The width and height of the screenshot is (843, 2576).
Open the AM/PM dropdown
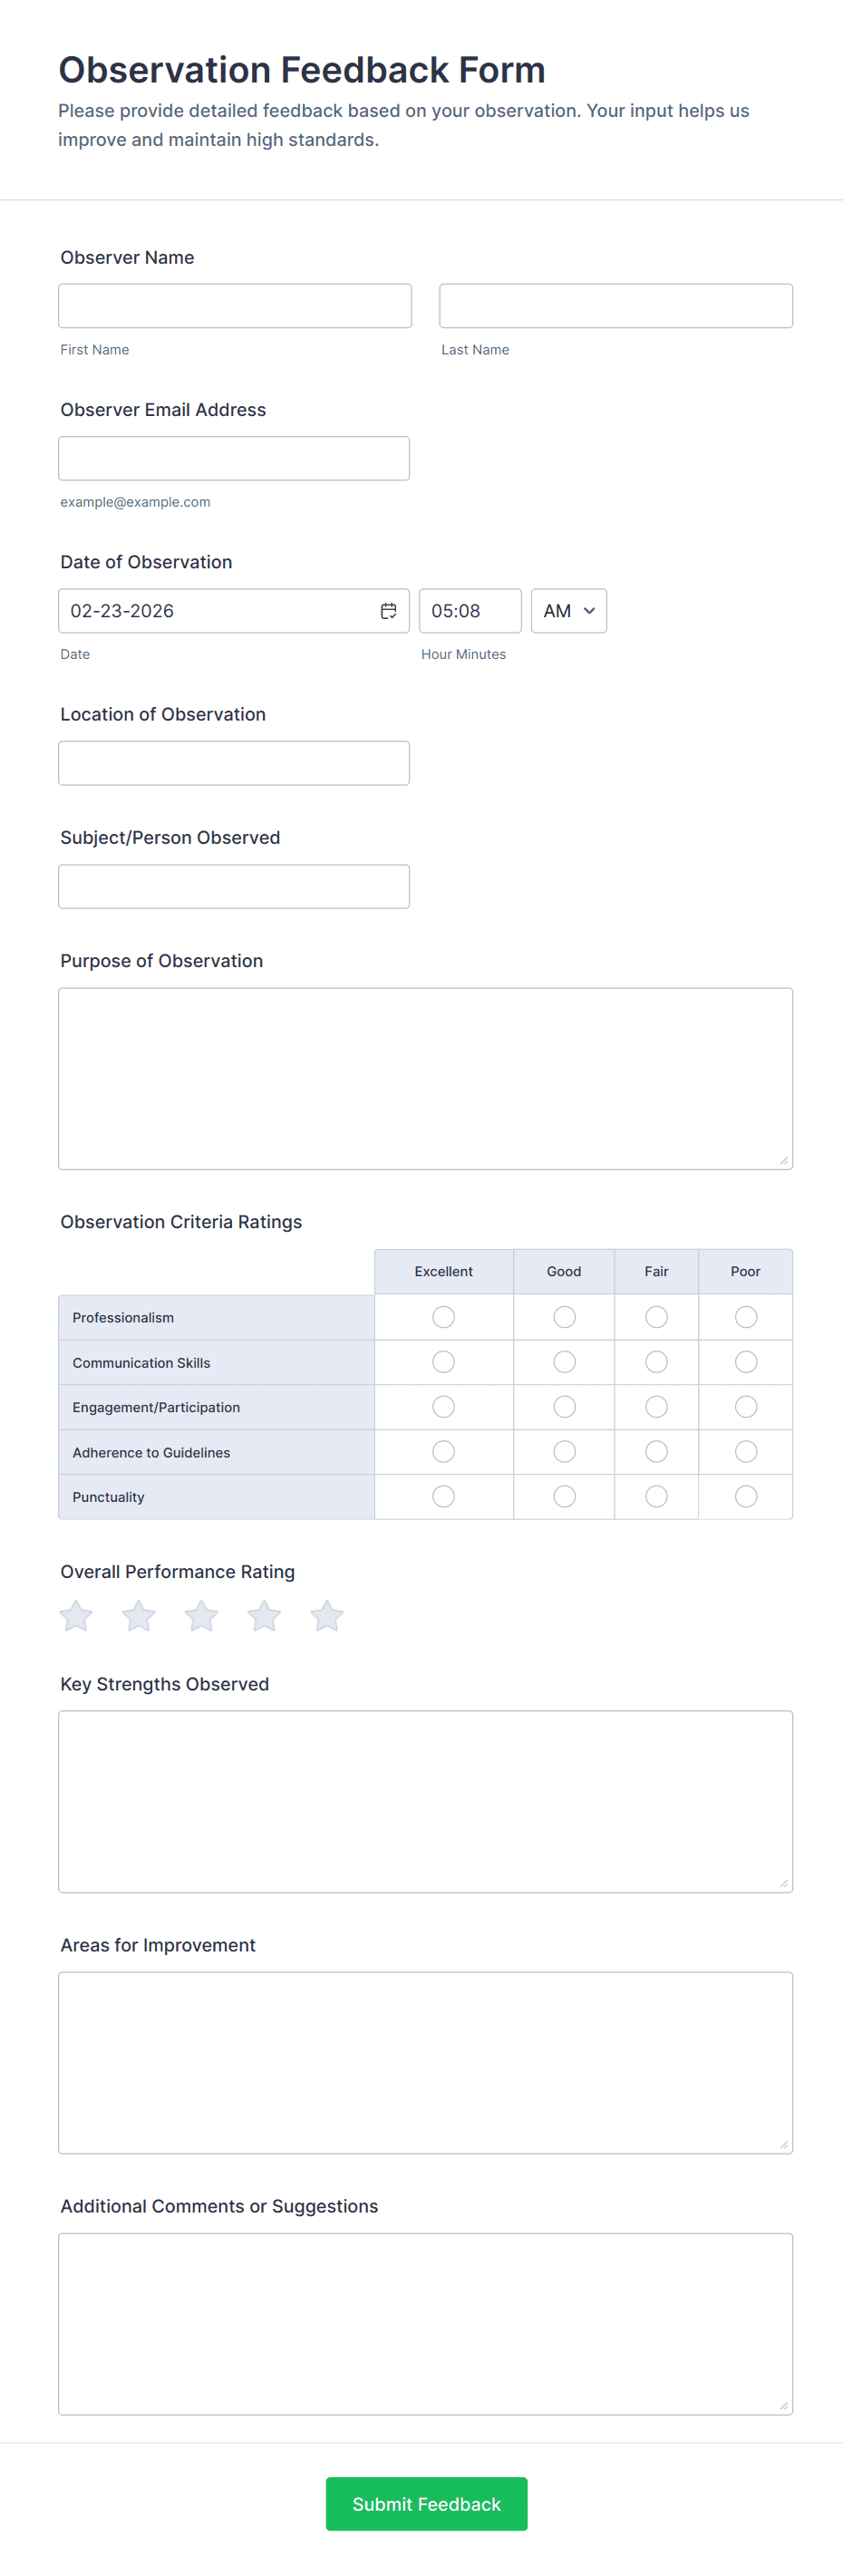[x=568, y=611]
